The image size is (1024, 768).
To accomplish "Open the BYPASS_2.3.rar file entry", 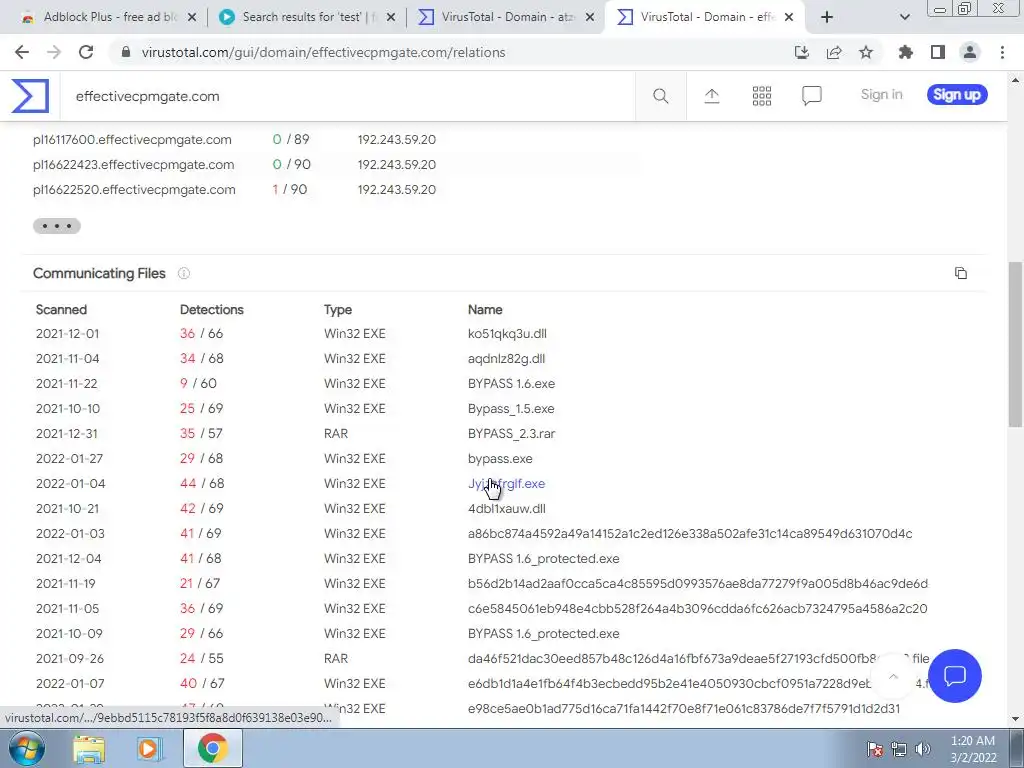I will tap(511, 434).
